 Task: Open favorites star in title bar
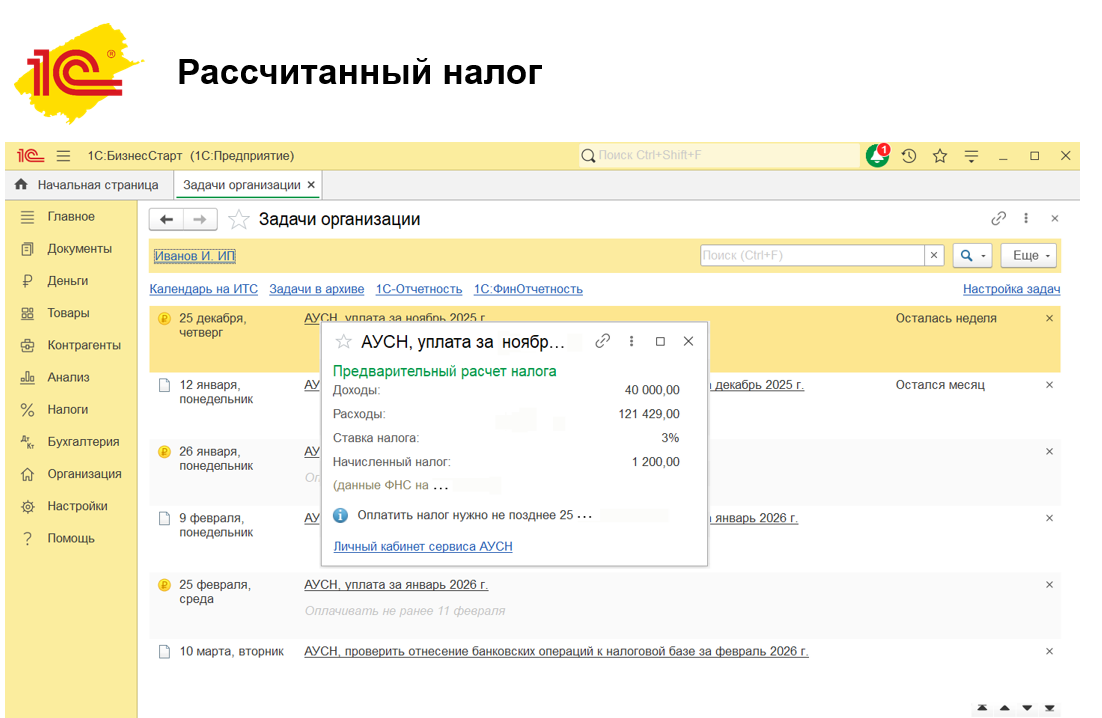[x=940, y=156]
